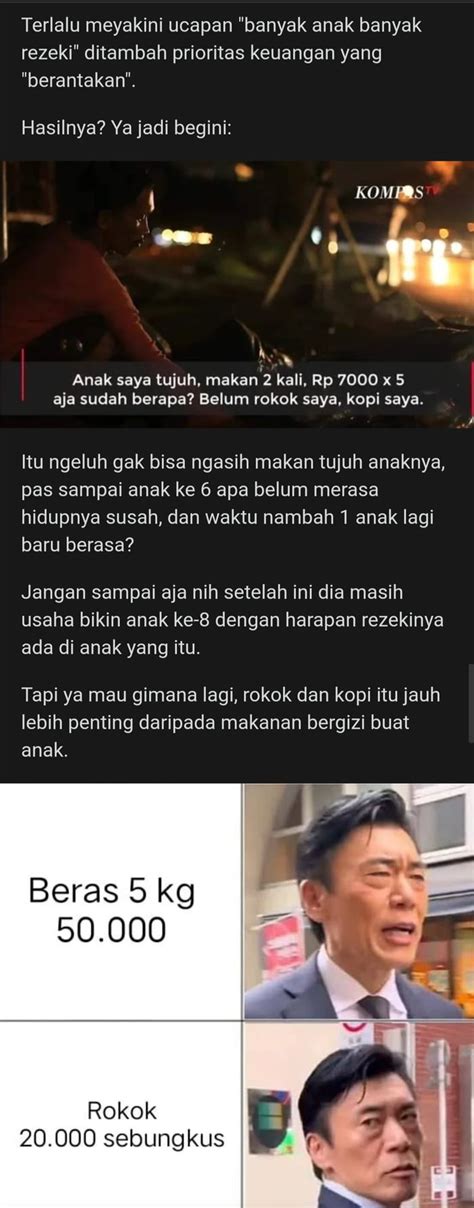Open the bottom photo of frowning man
Viewport: 474px width, 1208px height.
pos(359,1115)
